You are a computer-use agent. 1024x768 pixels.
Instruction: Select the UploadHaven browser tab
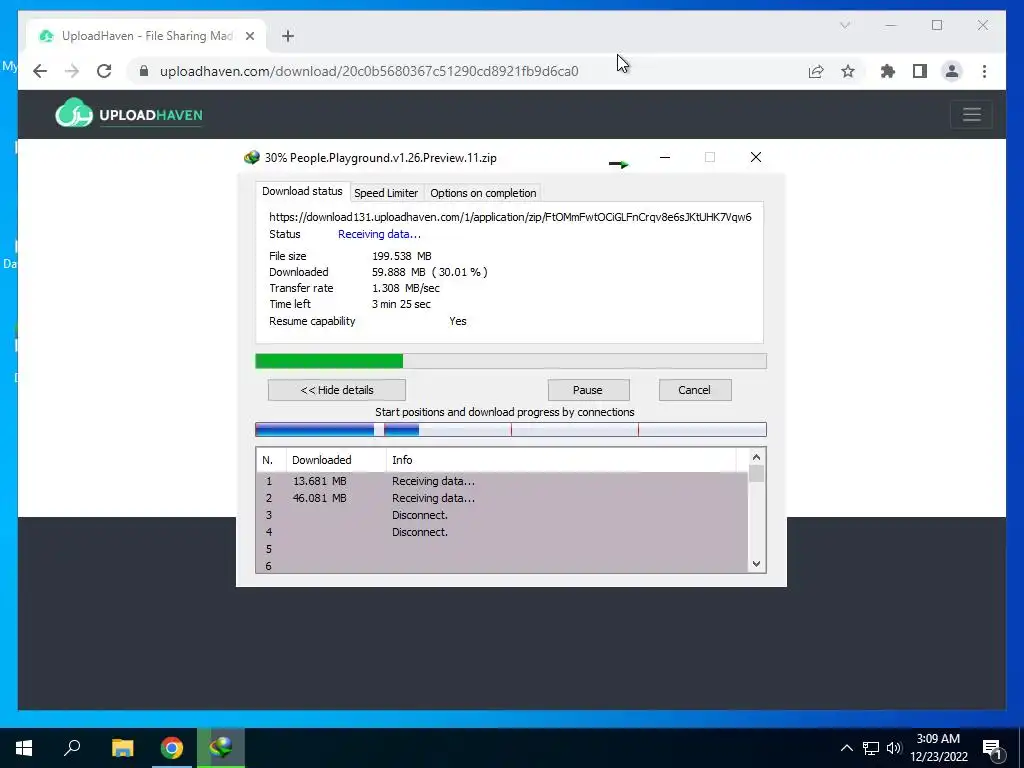pos(146,36)
